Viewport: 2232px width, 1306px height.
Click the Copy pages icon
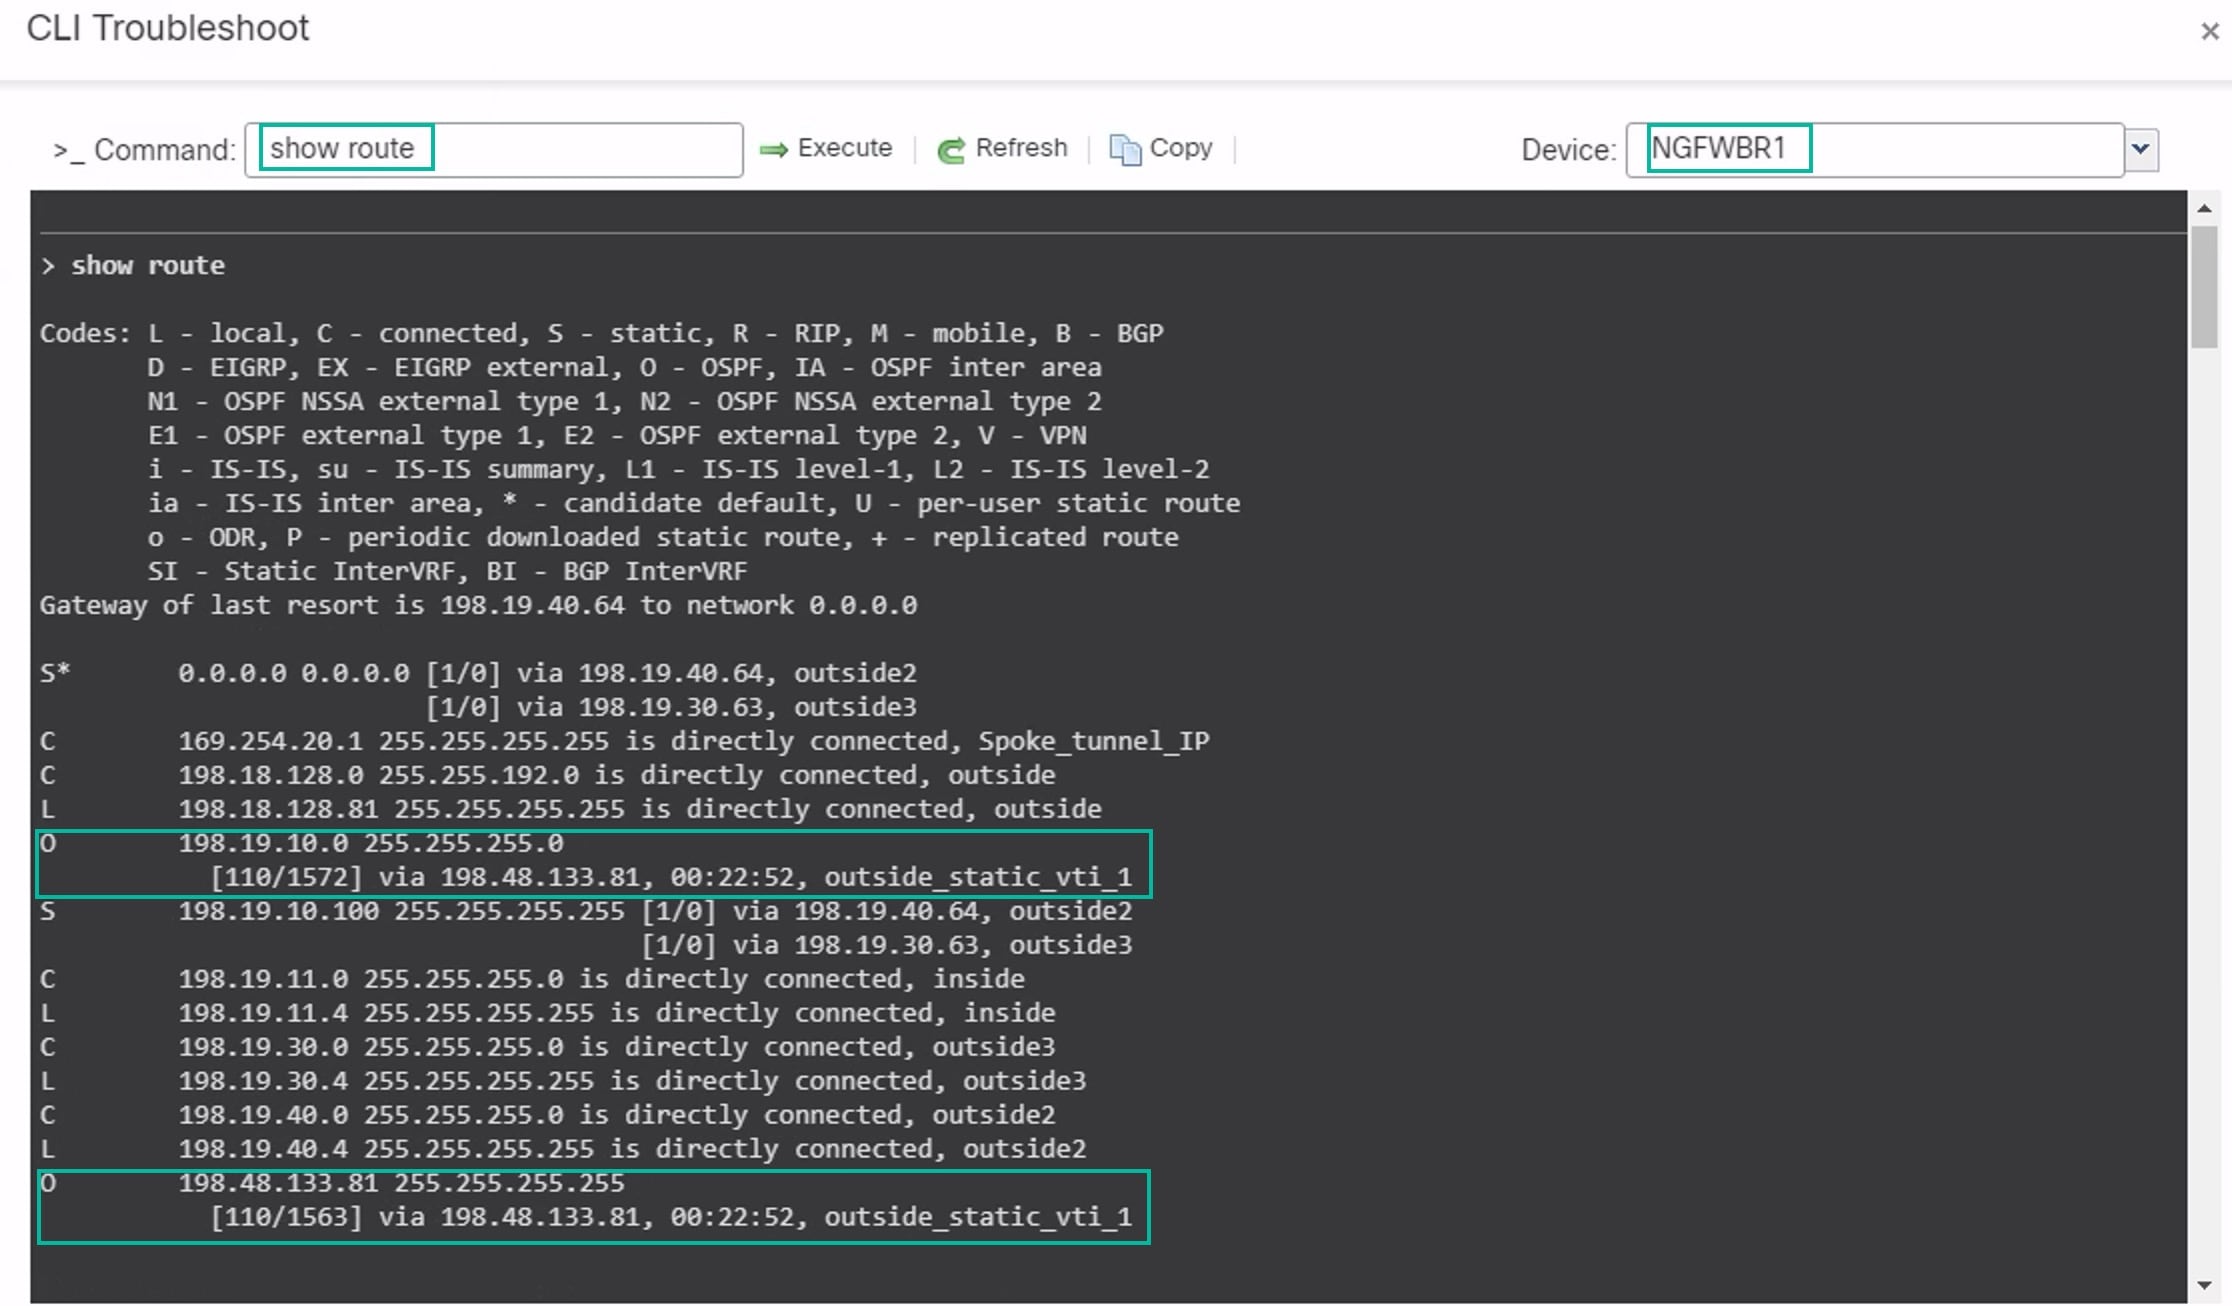[x=1125, y=150]
